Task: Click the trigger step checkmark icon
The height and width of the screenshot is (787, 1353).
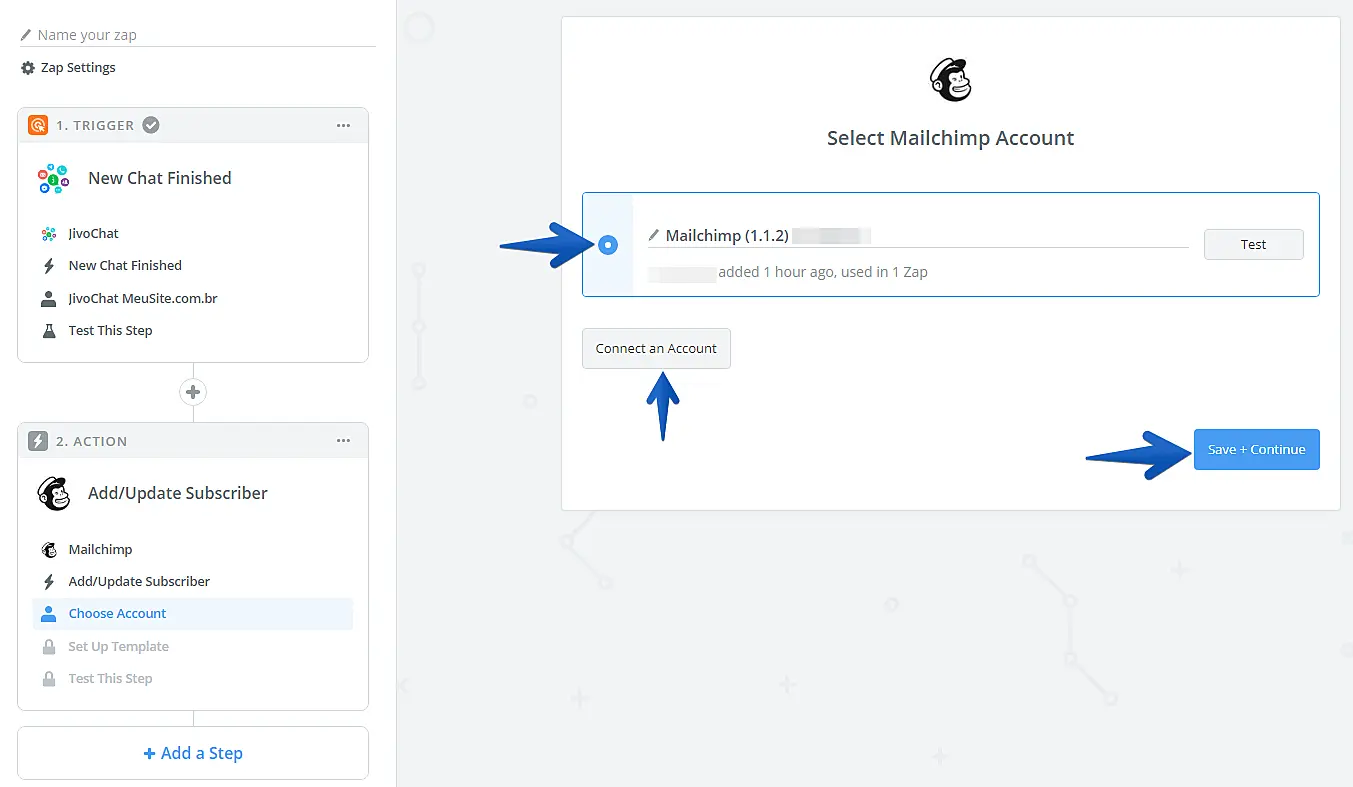Action: [151, 125]
